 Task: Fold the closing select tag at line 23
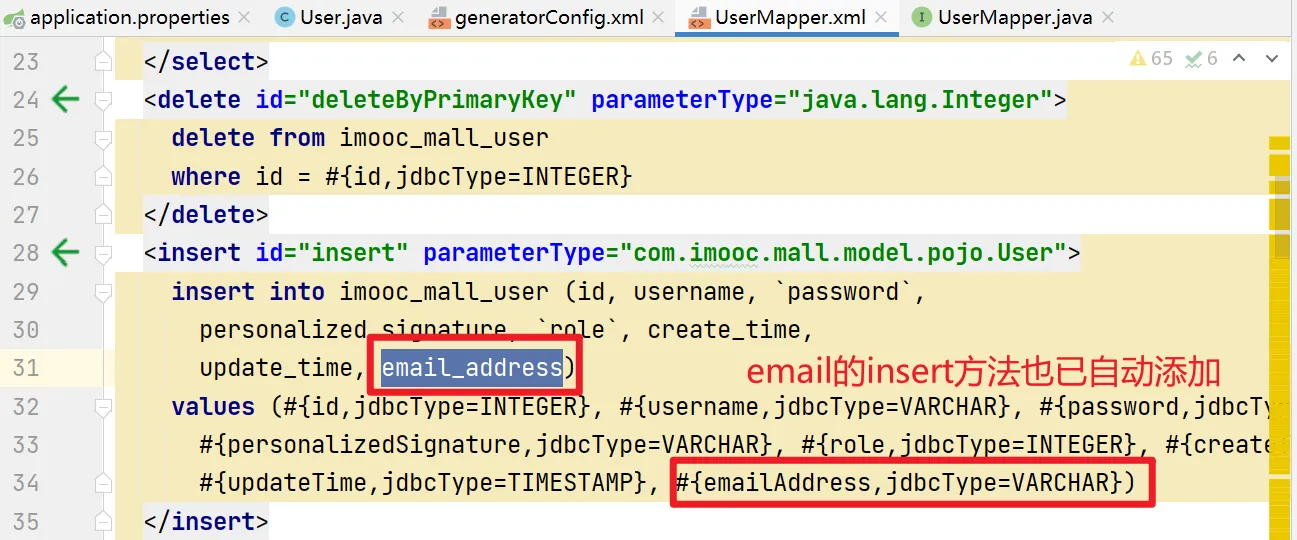103,62
